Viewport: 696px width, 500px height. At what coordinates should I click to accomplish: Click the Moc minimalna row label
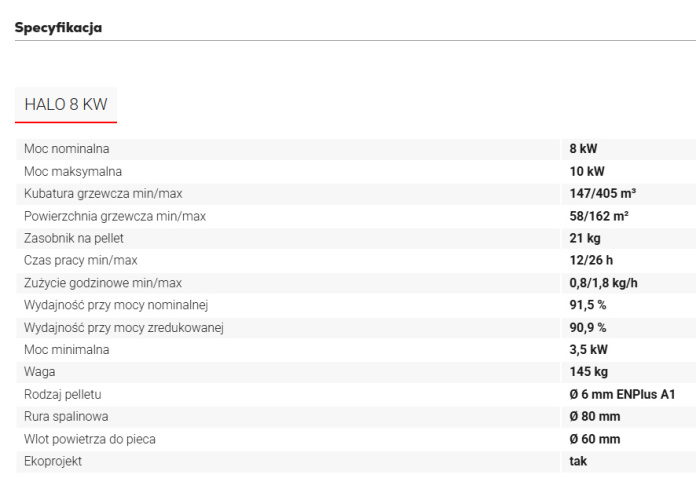(x=67, y=350)
